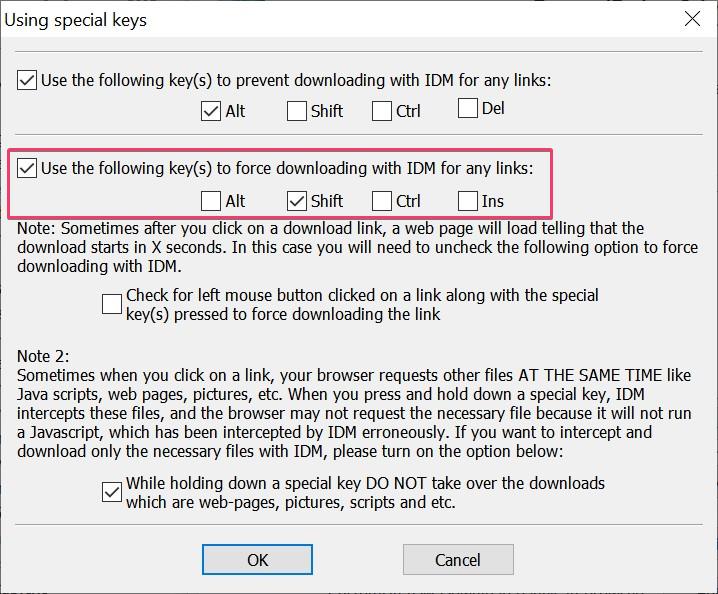Uncheck the DO NOT take over downloads option
Viewport: 718px width, 594px height.
(x=112, y=492)
